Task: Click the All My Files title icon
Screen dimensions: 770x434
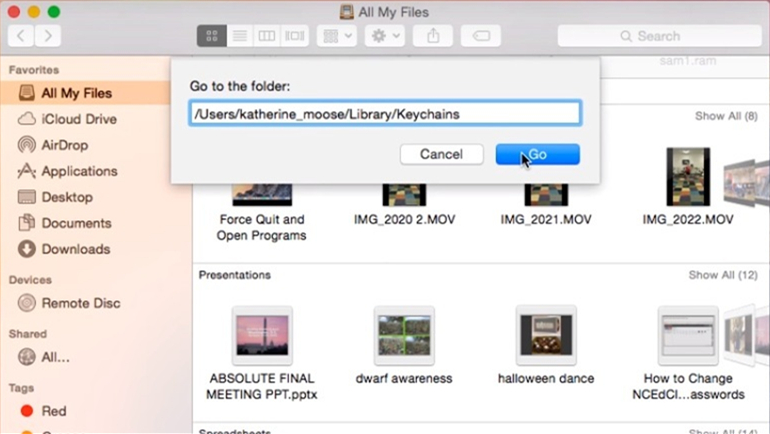Action: [x=347, y=12]
